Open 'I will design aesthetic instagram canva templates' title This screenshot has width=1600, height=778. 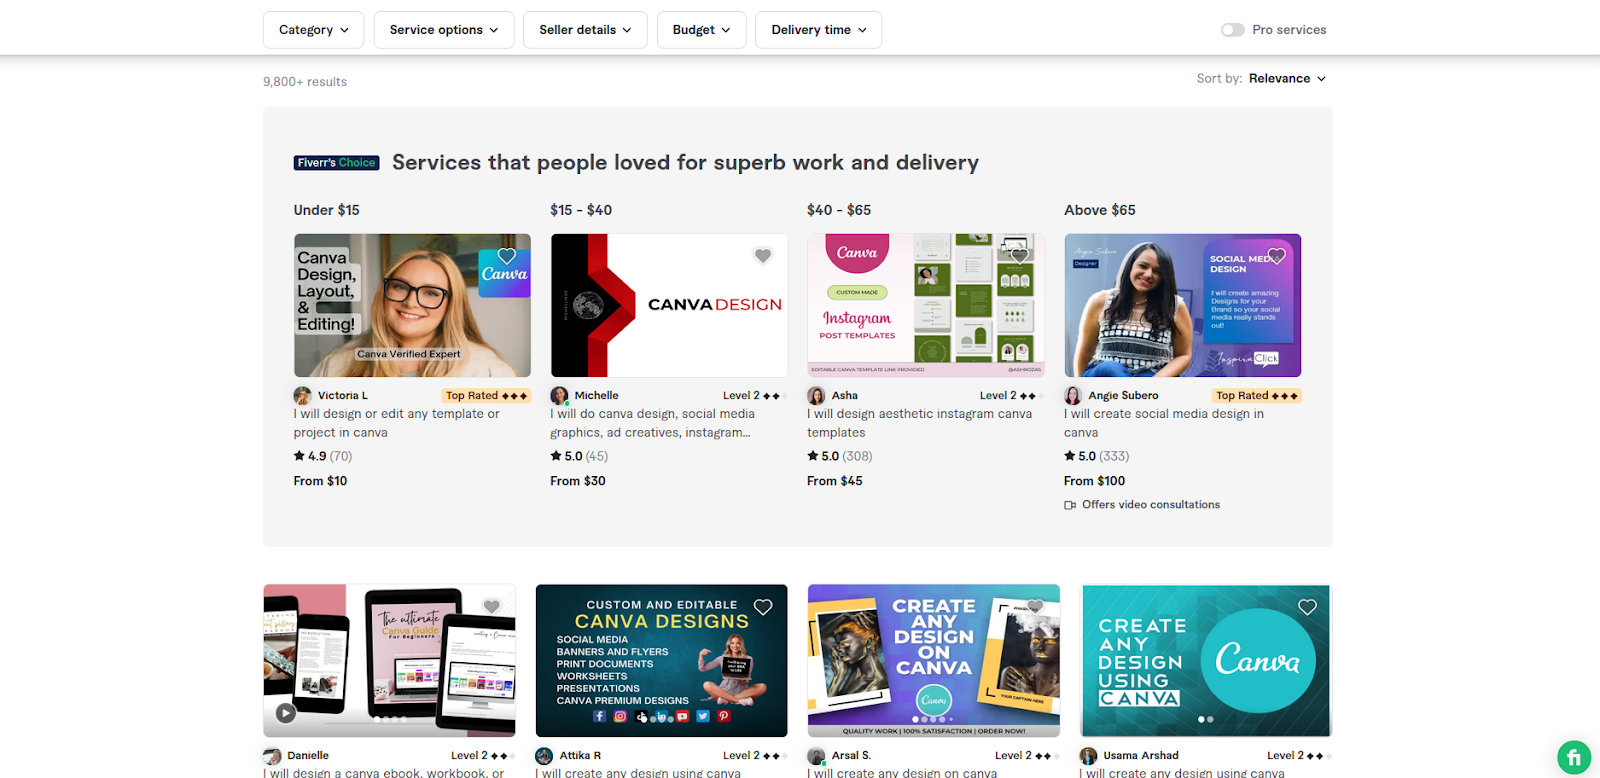tap(919, 423)
